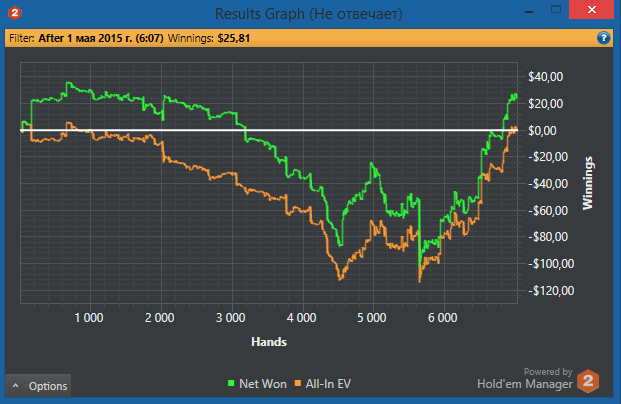
Task: Click the 3 000 hands axis label
Action: 230,318
